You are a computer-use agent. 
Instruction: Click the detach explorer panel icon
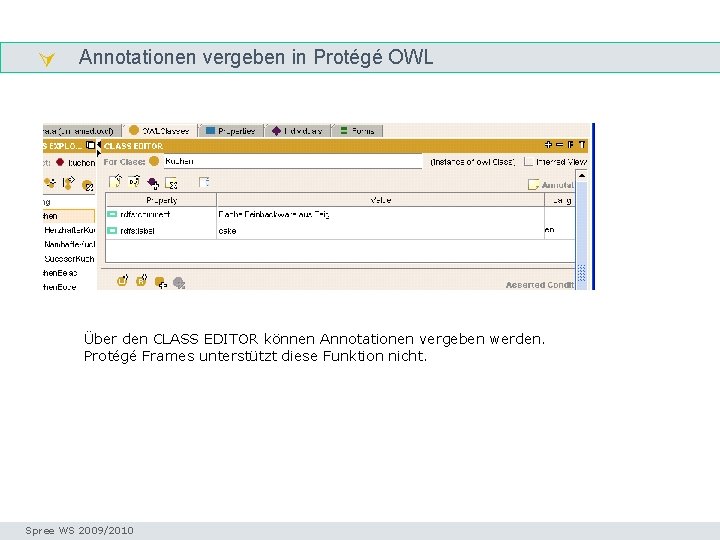click(x=90, y=145)
